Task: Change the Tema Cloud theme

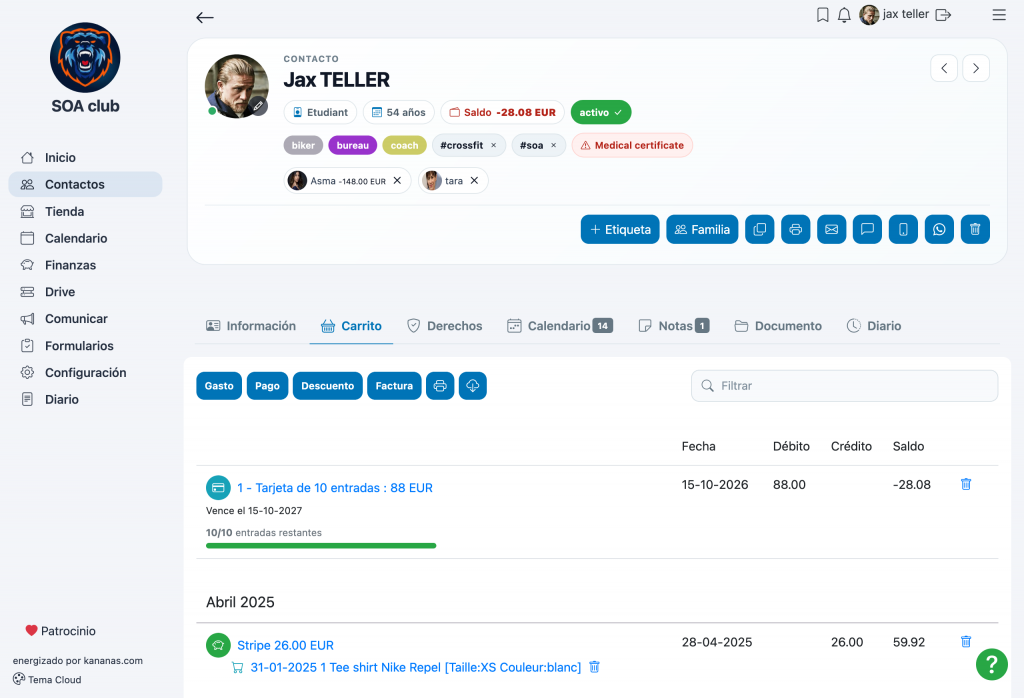Action: click(47, 679)
